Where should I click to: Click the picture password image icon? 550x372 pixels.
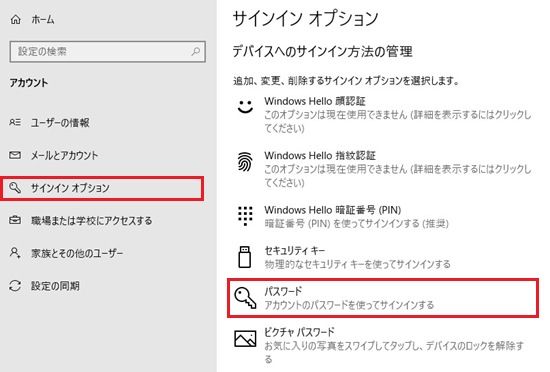point(245,338)
